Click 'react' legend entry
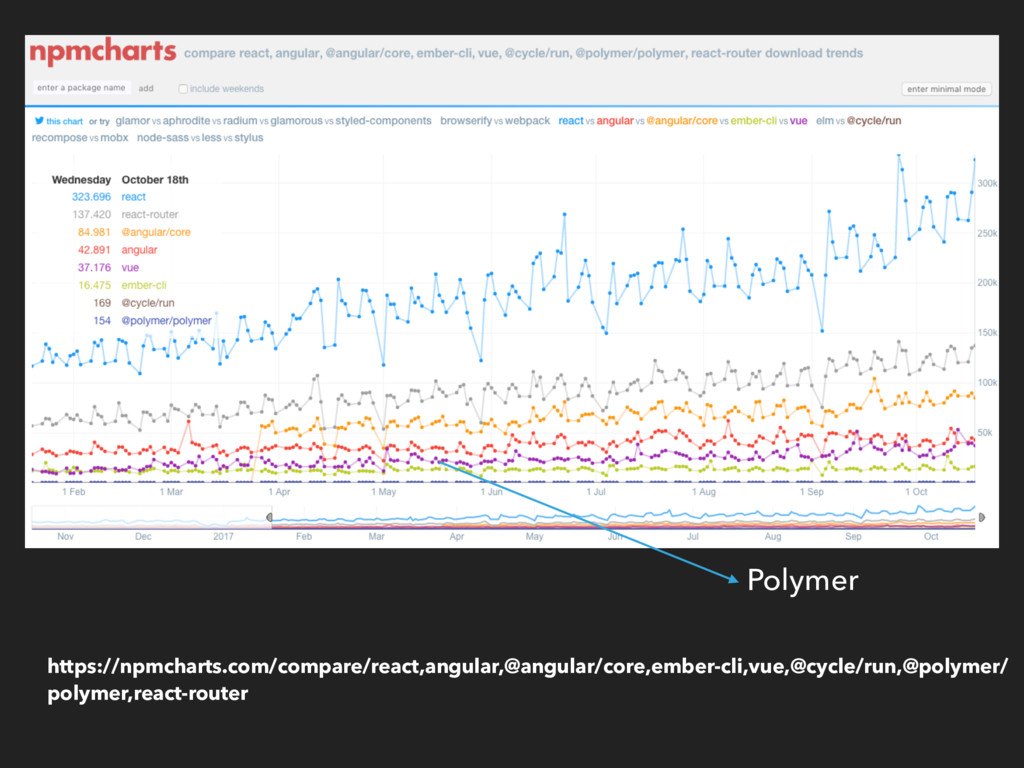 133,197
